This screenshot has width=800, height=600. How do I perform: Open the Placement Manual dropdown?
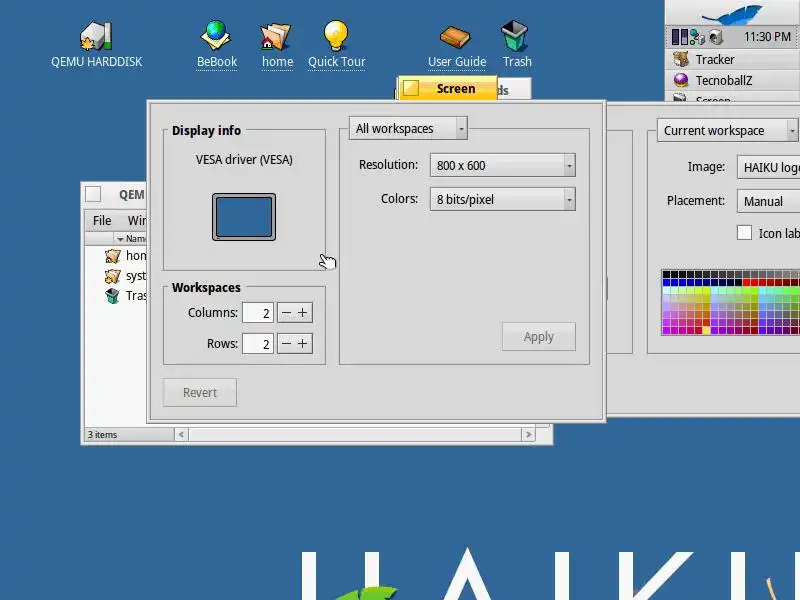click(768, 202)
